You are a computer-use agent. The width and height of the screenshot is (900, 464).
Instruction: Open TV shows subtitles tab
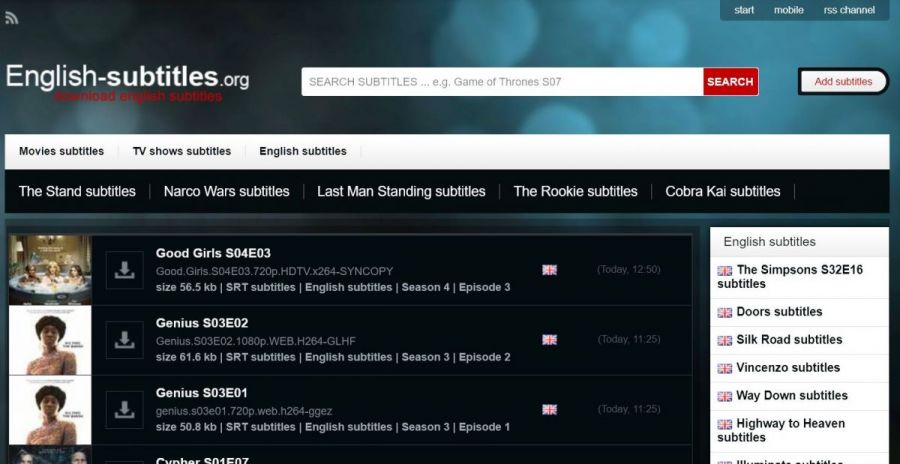181,152
